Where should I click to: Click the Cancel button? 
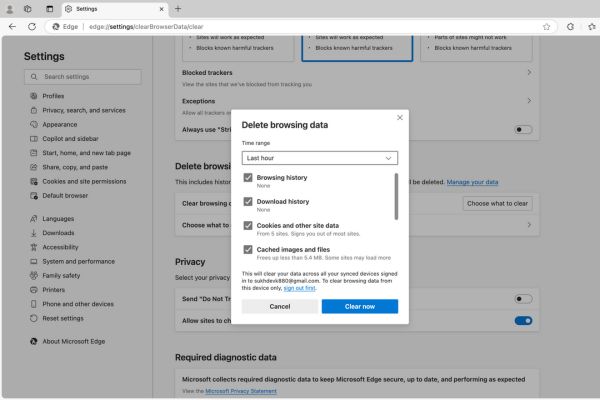point(280,306)
